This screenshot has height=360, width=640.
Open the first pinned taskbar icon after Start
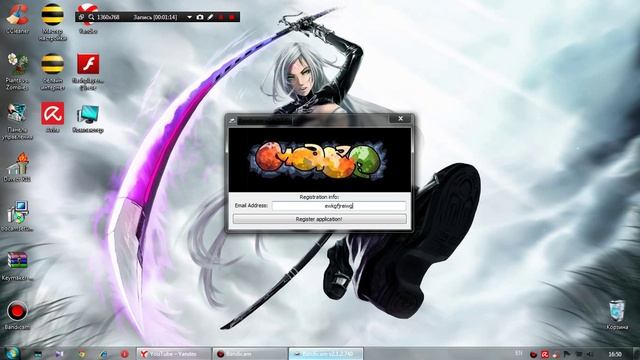tap(38, 354)
